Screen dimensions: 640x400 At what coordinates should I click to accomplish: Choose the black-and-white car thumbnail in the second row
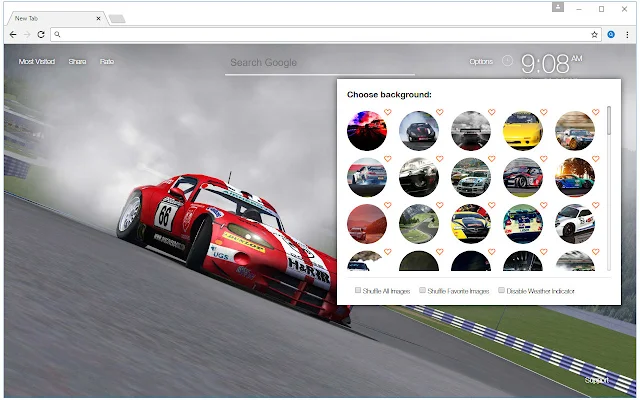(x=419, y=177)
